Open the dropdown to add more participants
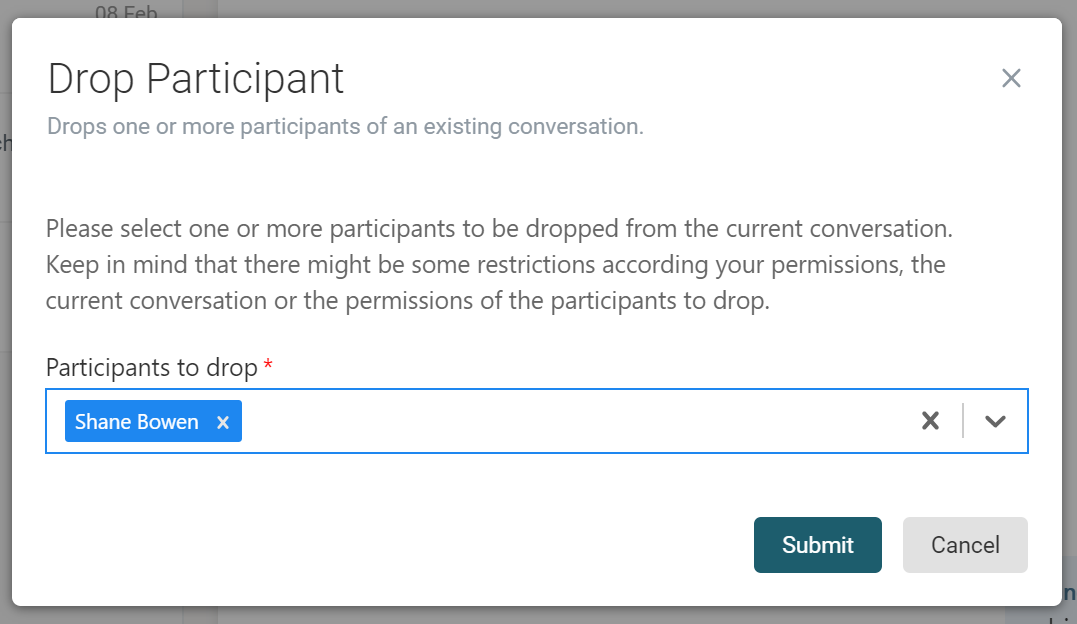 (995, 421)
